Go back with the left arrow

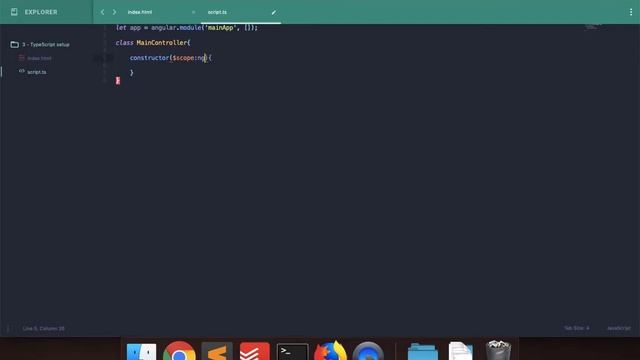[x=102, y=12]
